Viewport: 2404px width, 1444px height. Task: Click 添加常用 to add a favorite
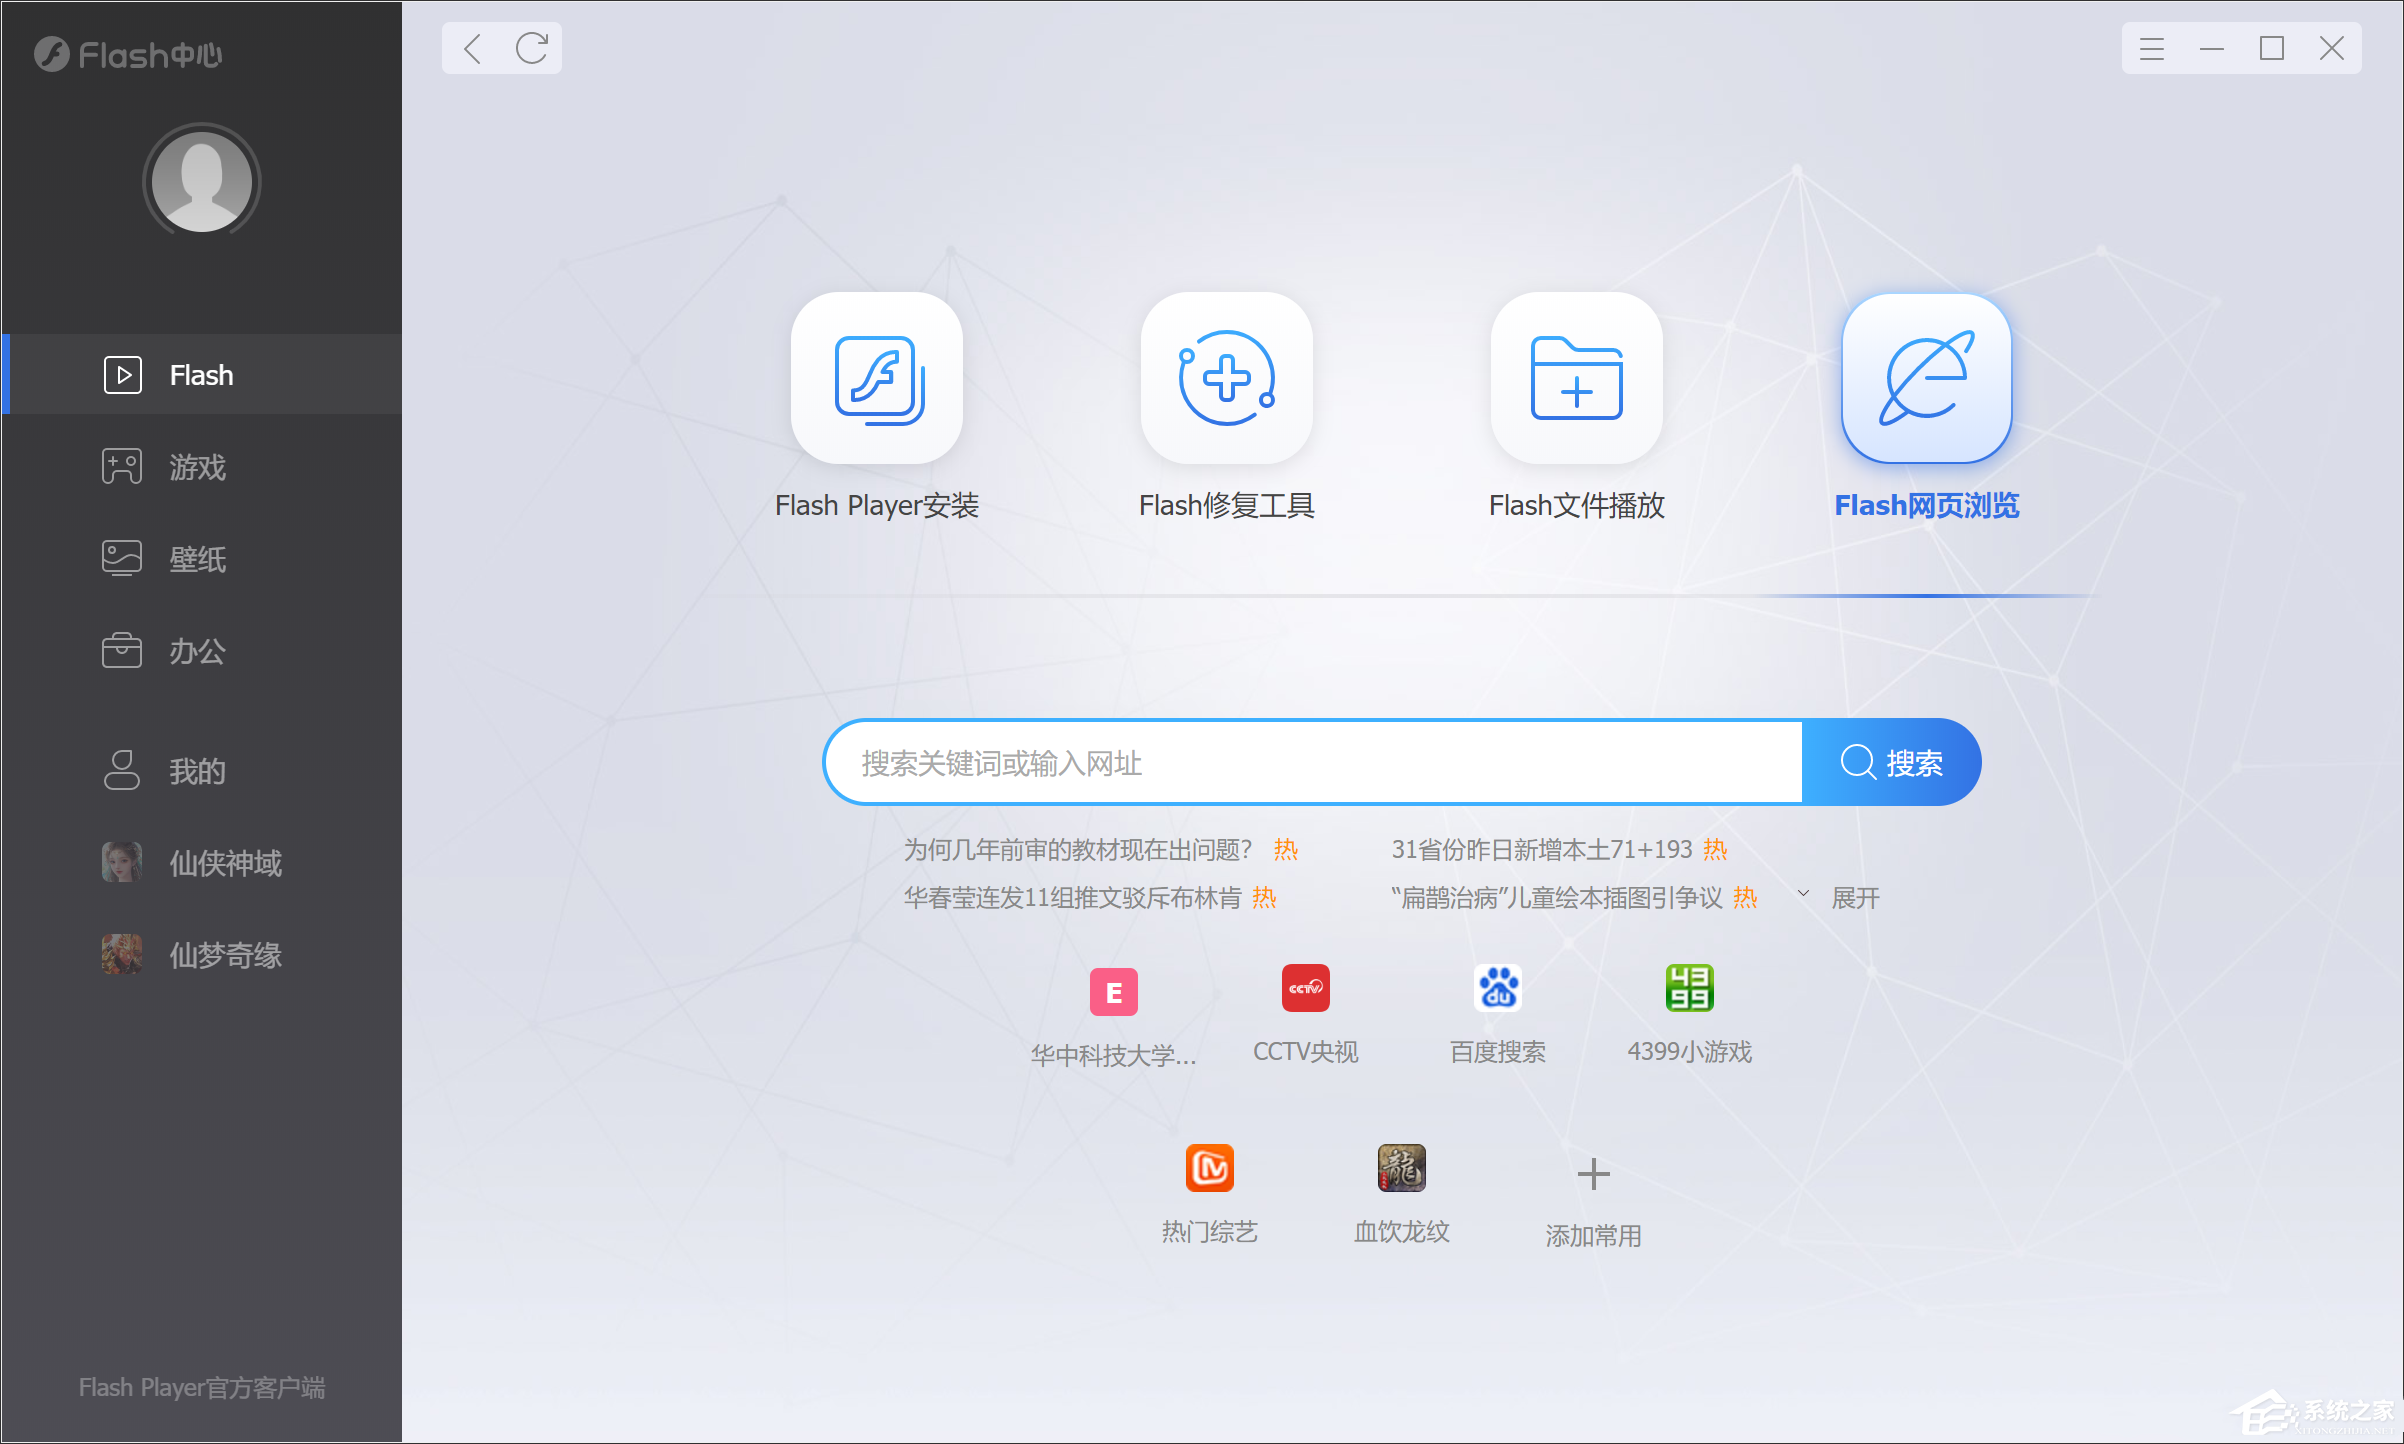1591,1175
